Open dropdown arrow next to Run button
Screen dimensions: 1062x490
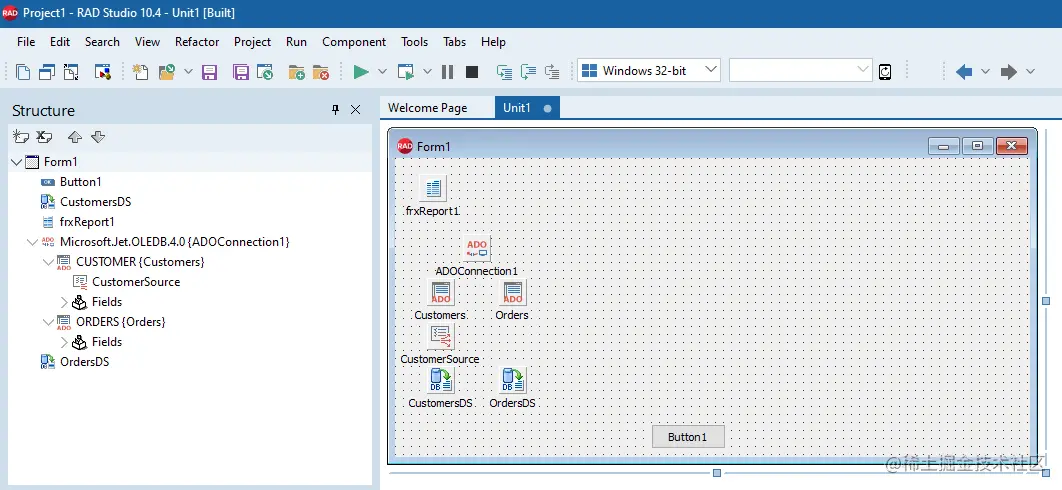click(x=382, y=72)
